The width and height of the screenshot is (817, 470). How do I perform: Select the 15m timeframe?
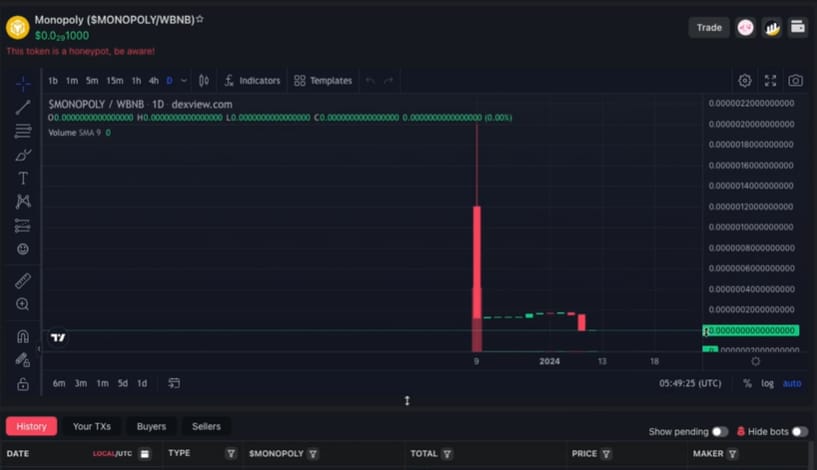(x=115, y=81)
